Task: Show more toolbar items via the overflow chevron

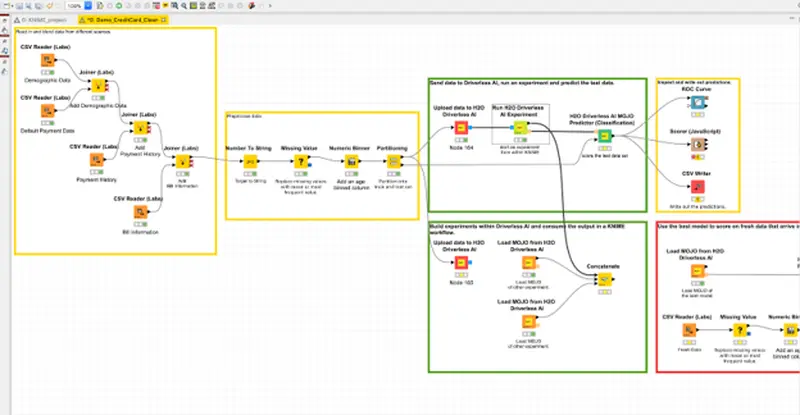Action: coord(270,6)
